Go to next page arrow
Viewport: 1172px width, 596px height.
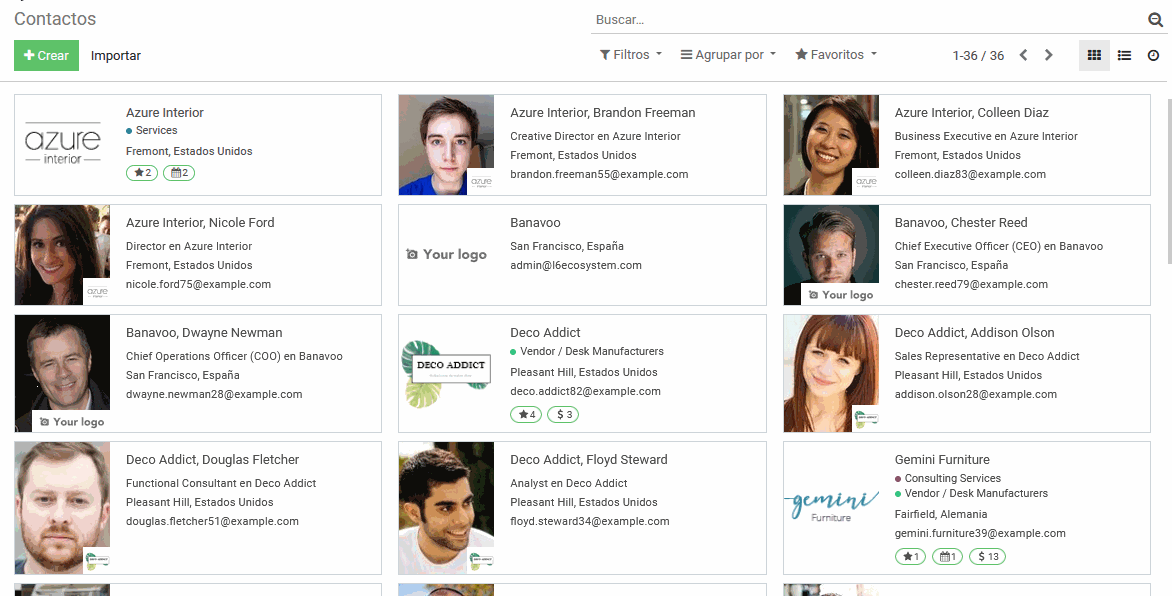coord(1049,55)
